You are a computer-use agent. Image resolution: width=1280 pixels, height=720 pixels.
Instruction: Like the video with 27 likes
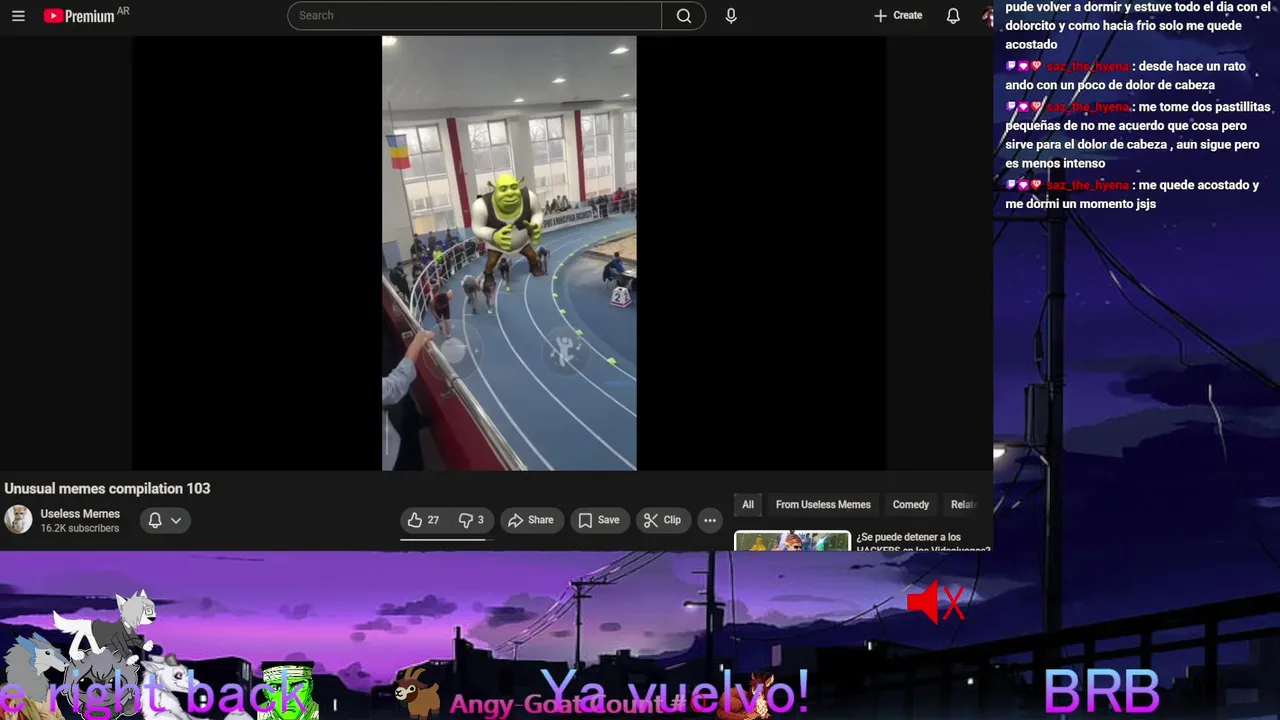coord(423,520)
